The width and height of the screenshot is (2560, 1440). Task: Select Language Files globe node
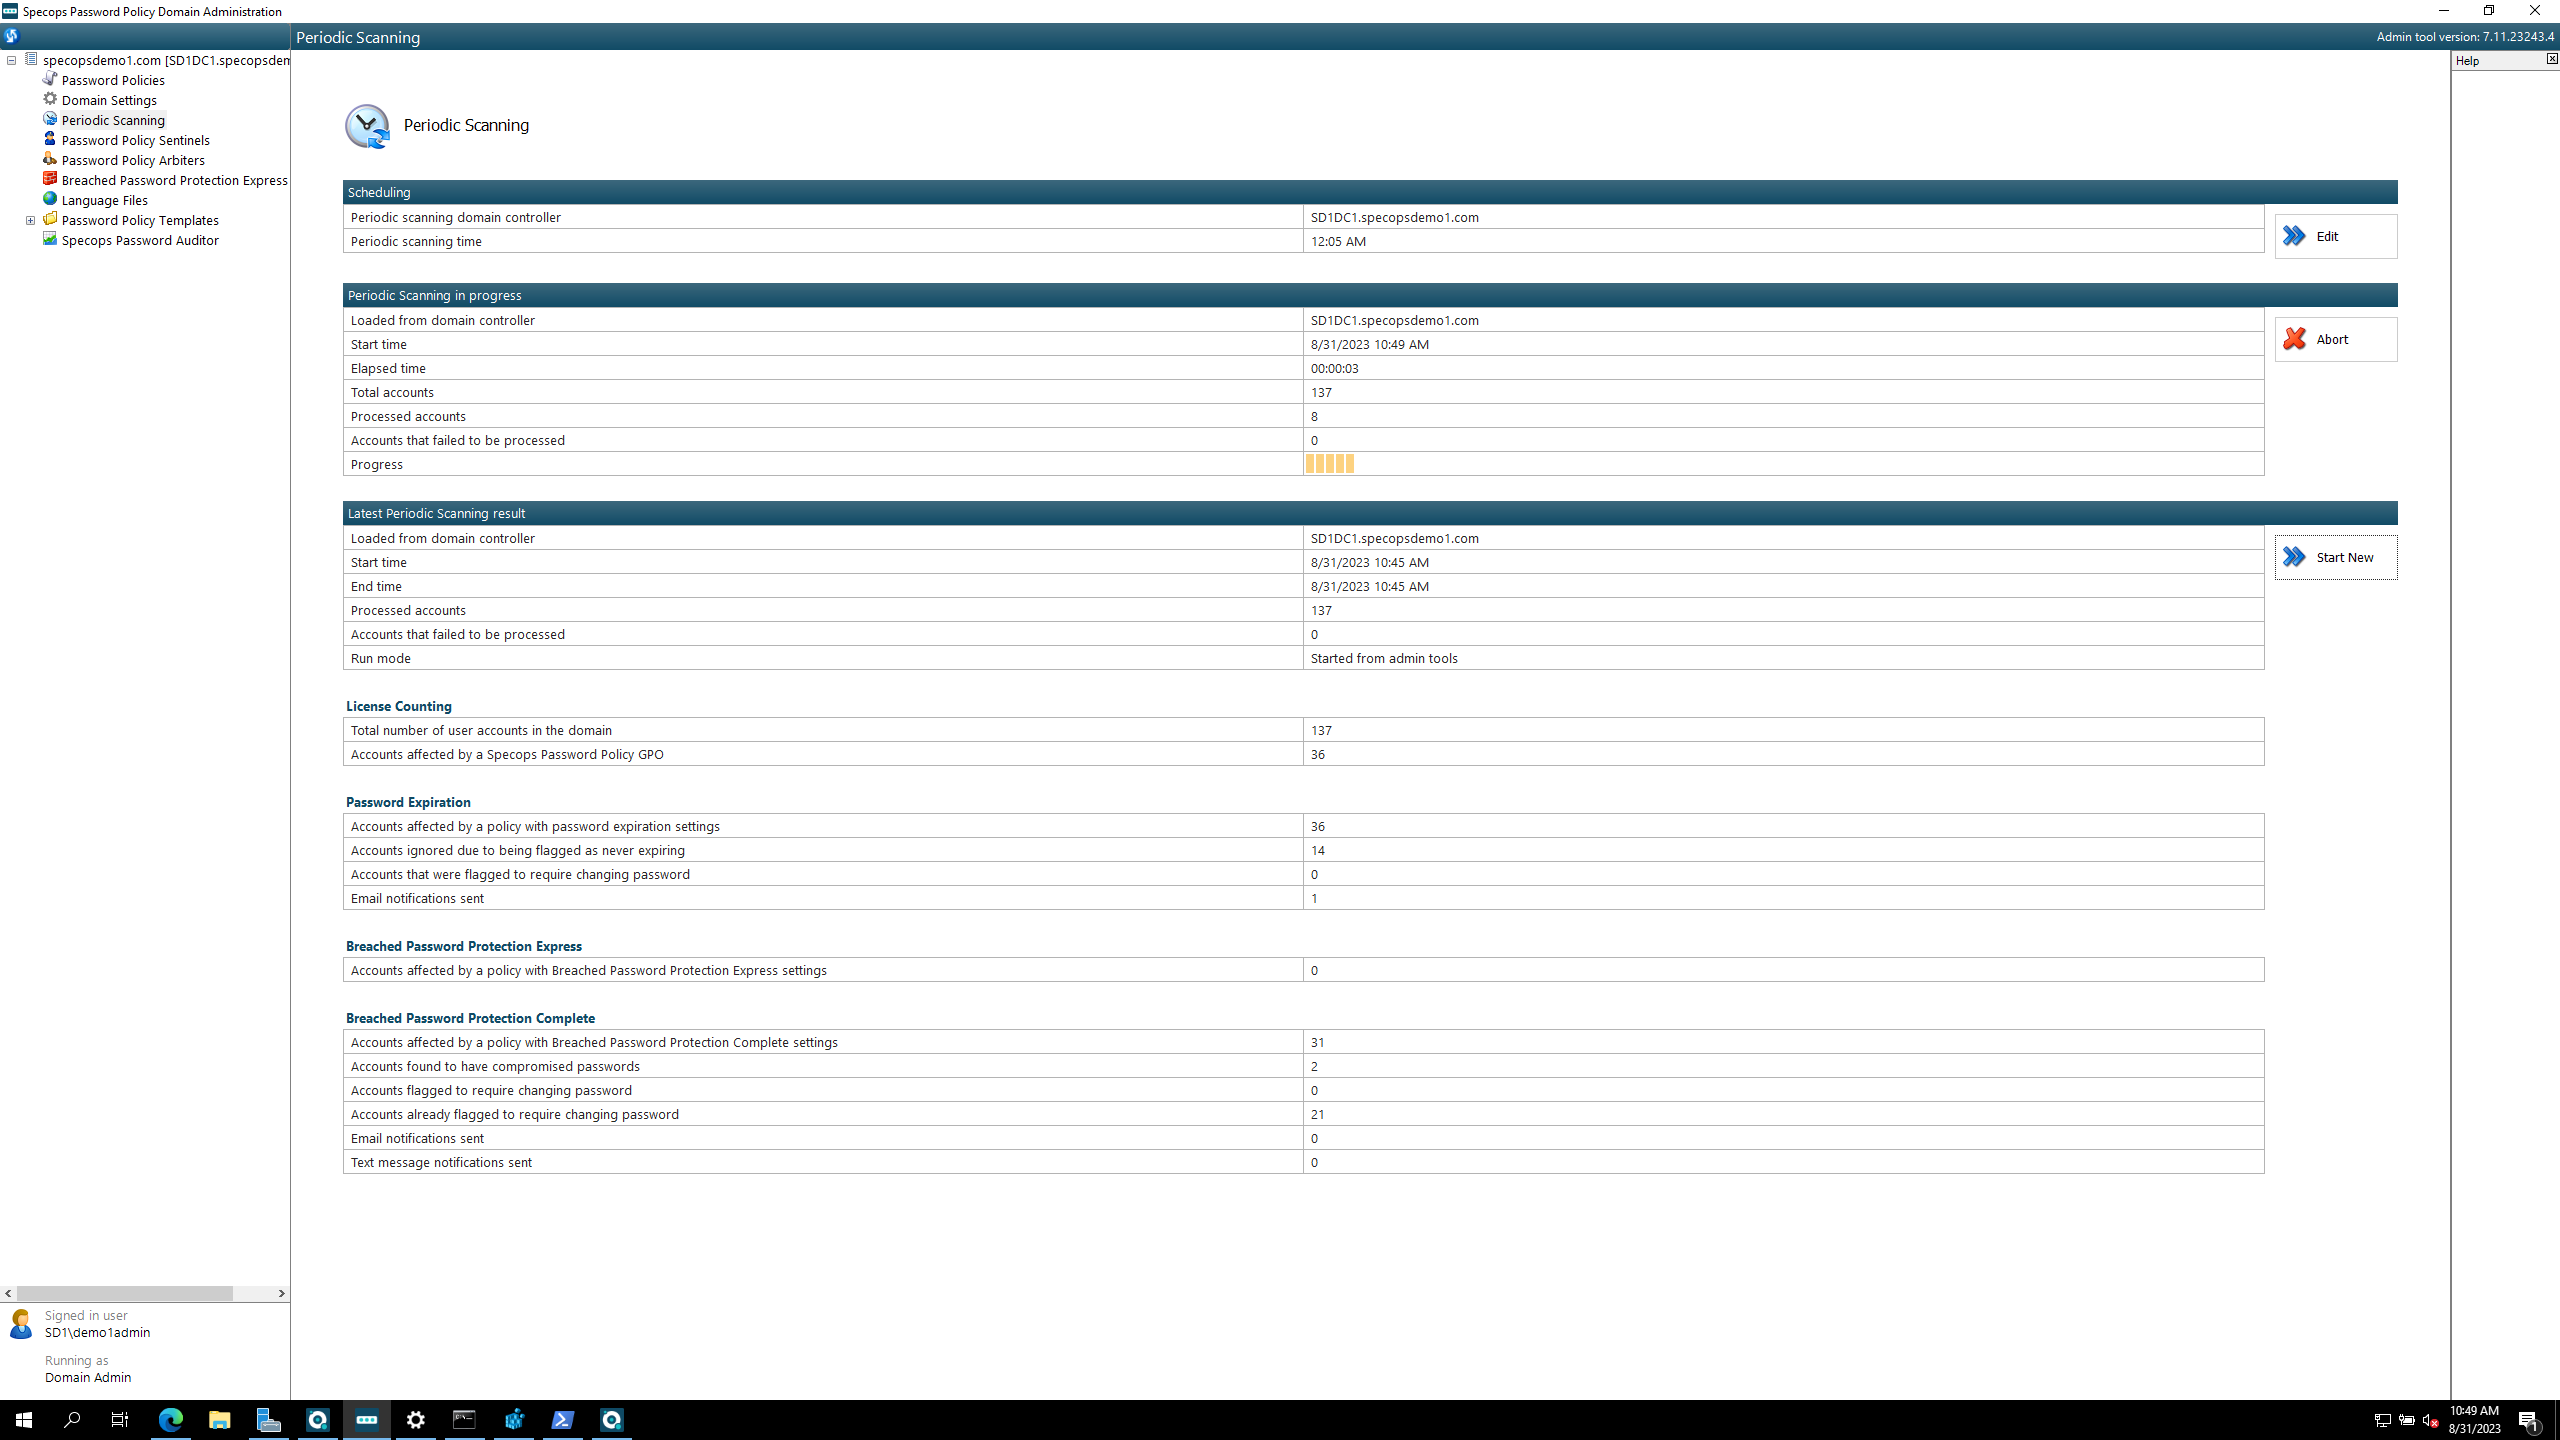104,200
